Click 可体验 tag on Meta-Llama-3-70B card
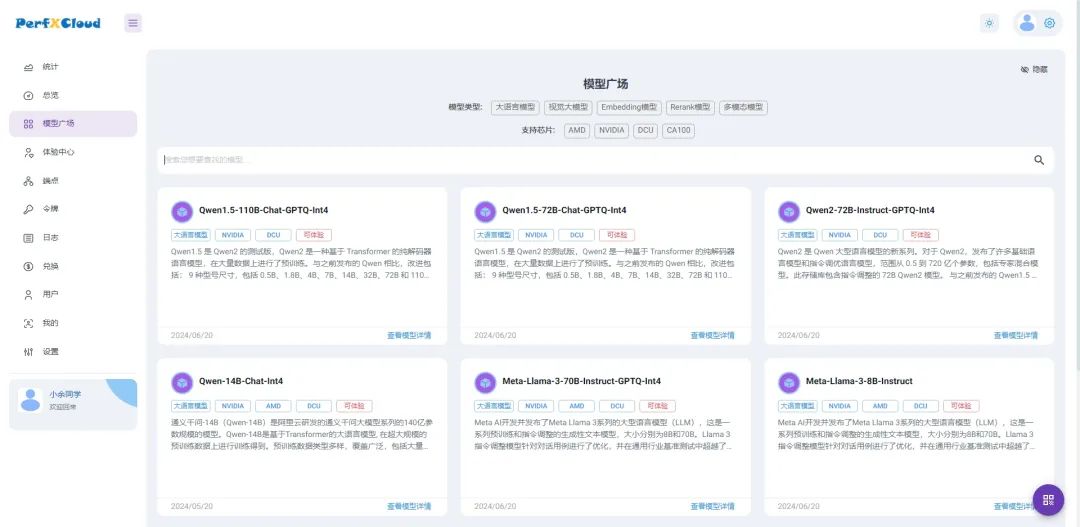Viewport: 1080px width, 527px height. (x=658, y=406)
